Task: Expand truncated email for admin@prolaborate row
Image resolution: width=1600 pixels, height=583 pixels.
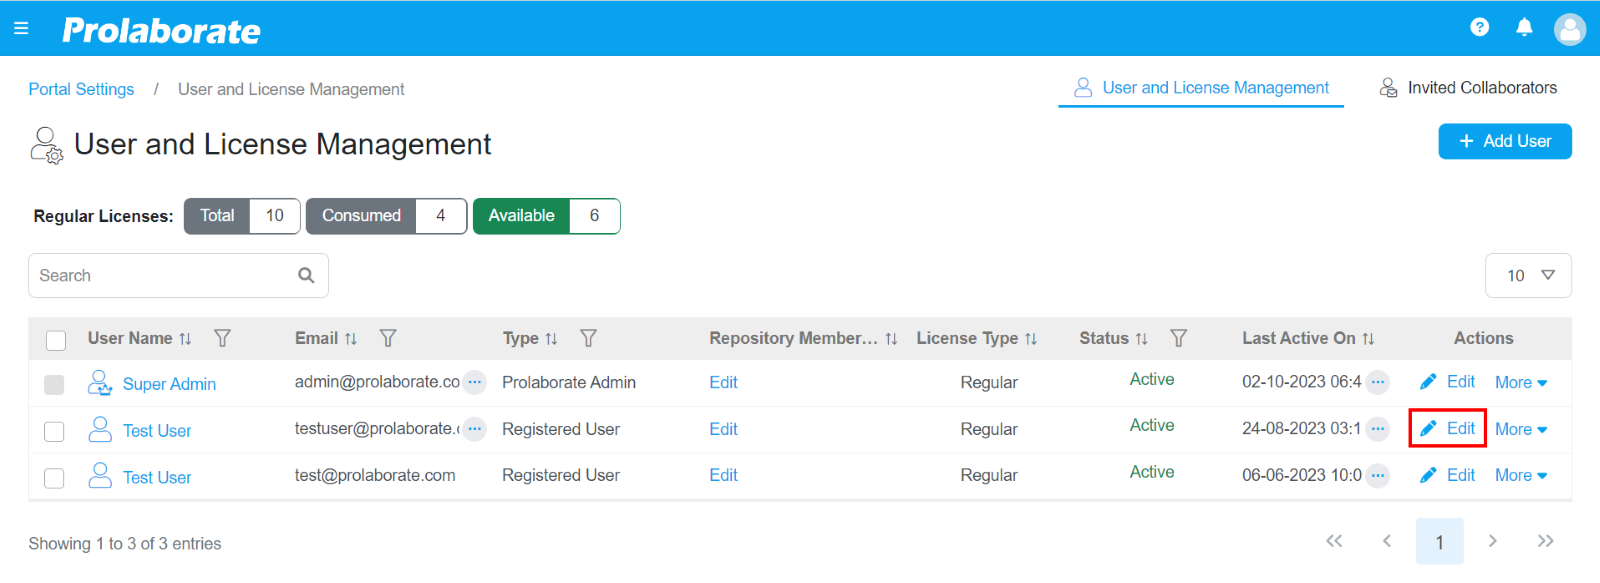Action: click(x=475, y=382)
